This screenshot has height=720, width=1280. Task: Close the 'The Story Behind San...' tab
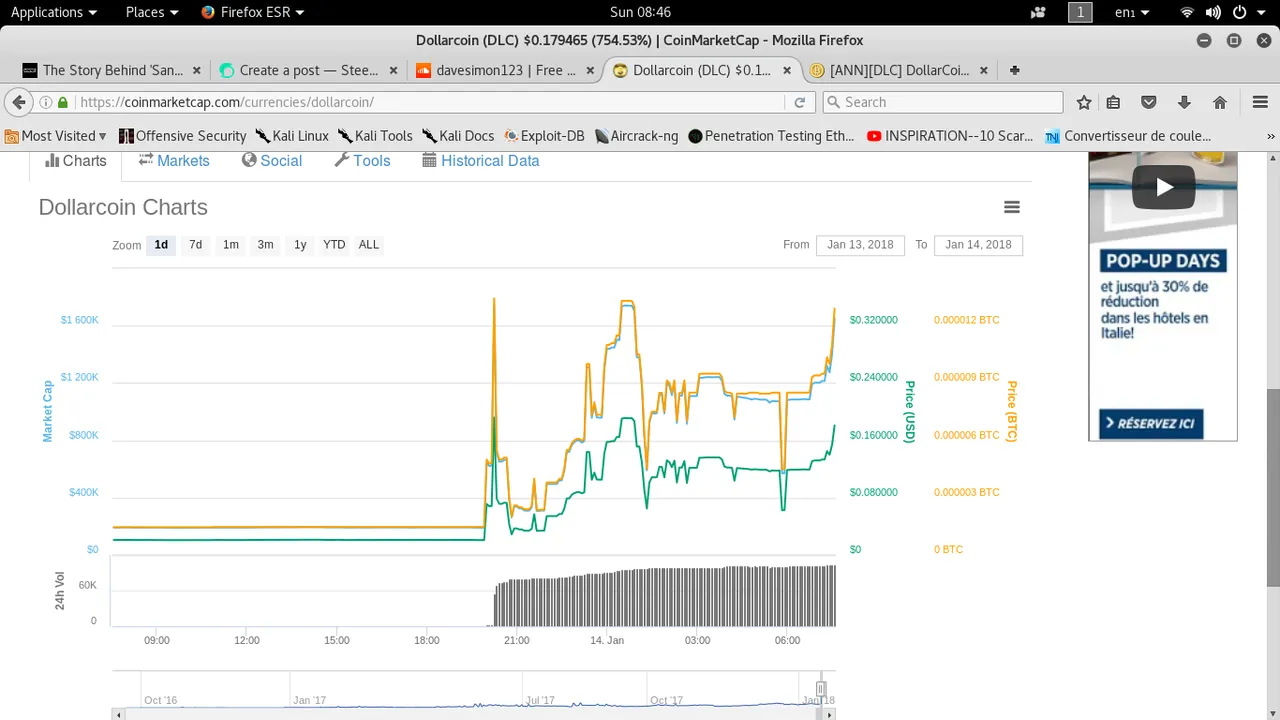click(196, 70)
